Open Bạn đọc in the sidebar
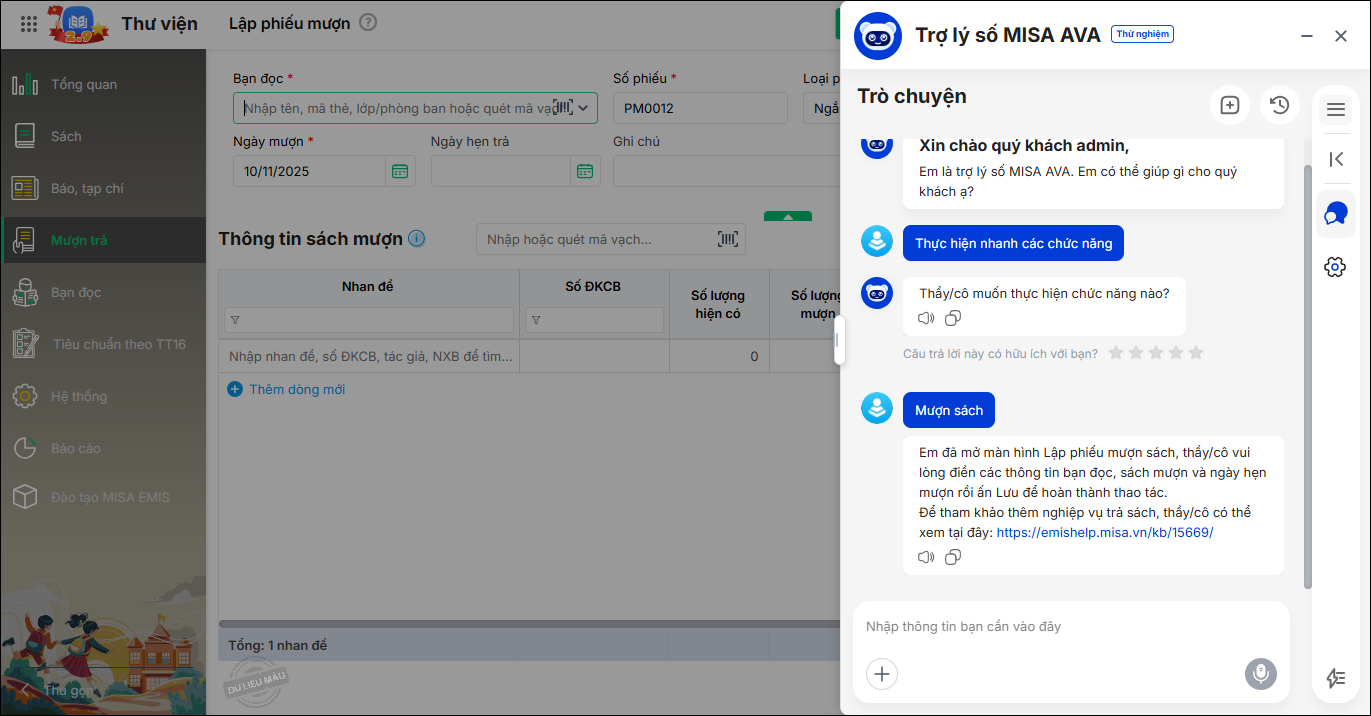Viewport: 1371px width, 716px height. tap(103, 292)
